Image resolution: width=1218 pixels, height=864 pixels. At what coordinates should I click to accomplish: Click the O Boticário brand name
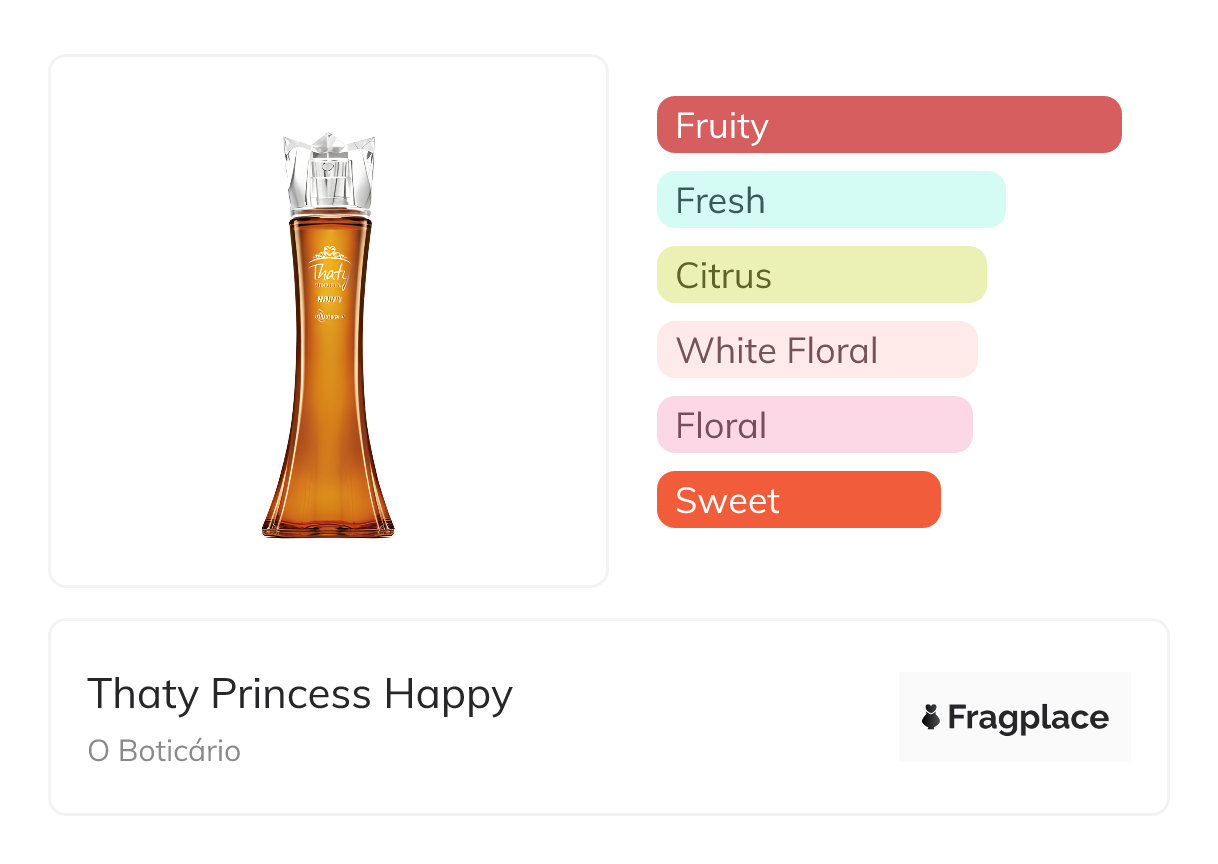(x=164, y=751)
